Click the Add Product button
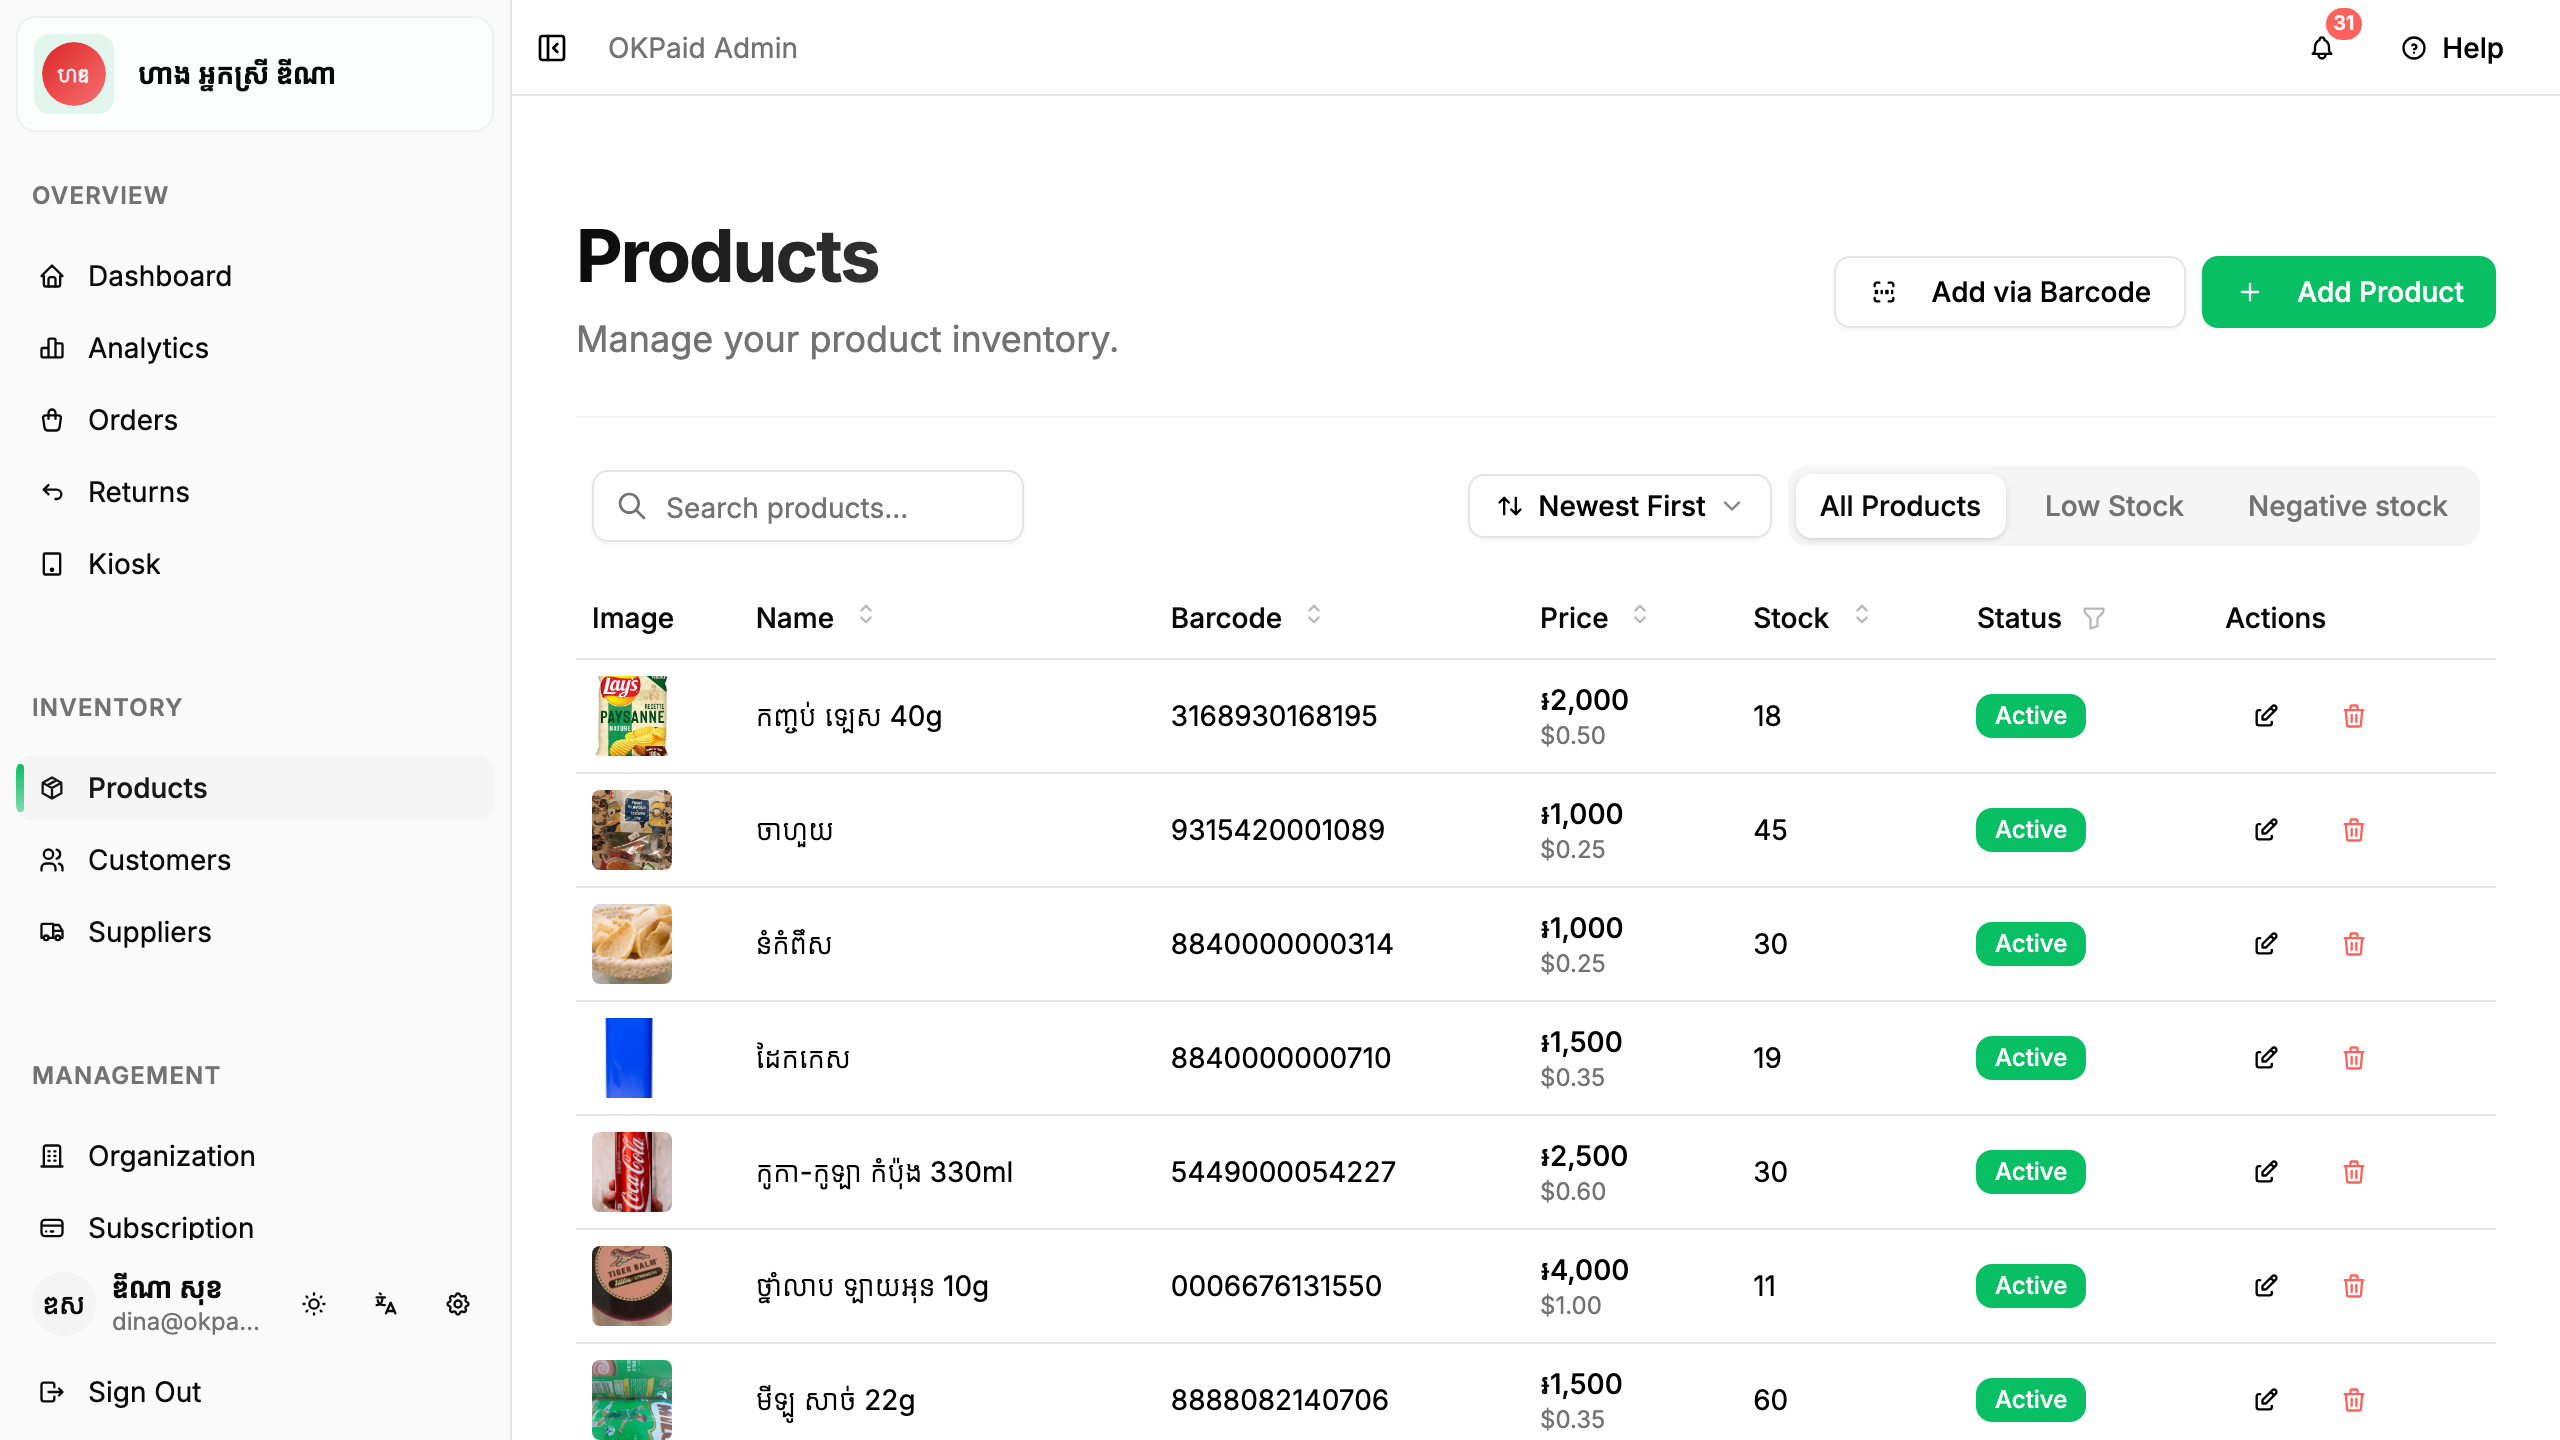This screenshot has height=1440, width=2560. 2348,292
